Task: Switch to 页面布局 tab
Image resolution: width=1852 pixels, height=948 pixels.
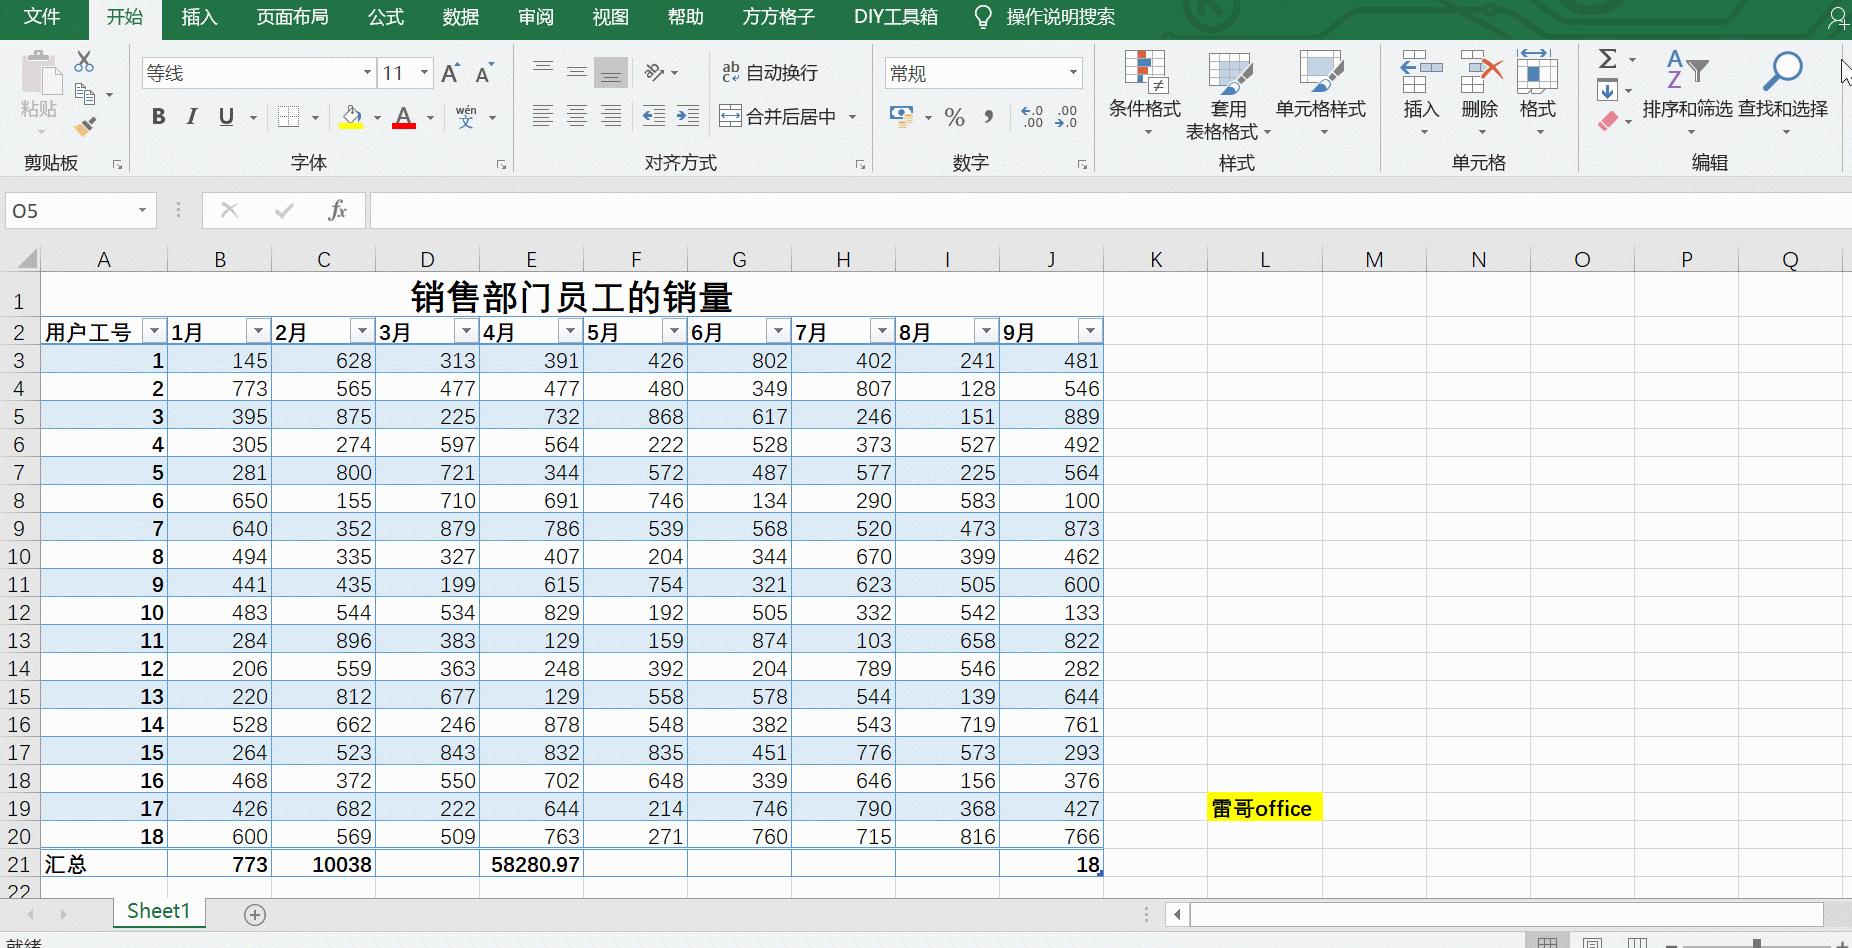Action: (x=292, y=17)
